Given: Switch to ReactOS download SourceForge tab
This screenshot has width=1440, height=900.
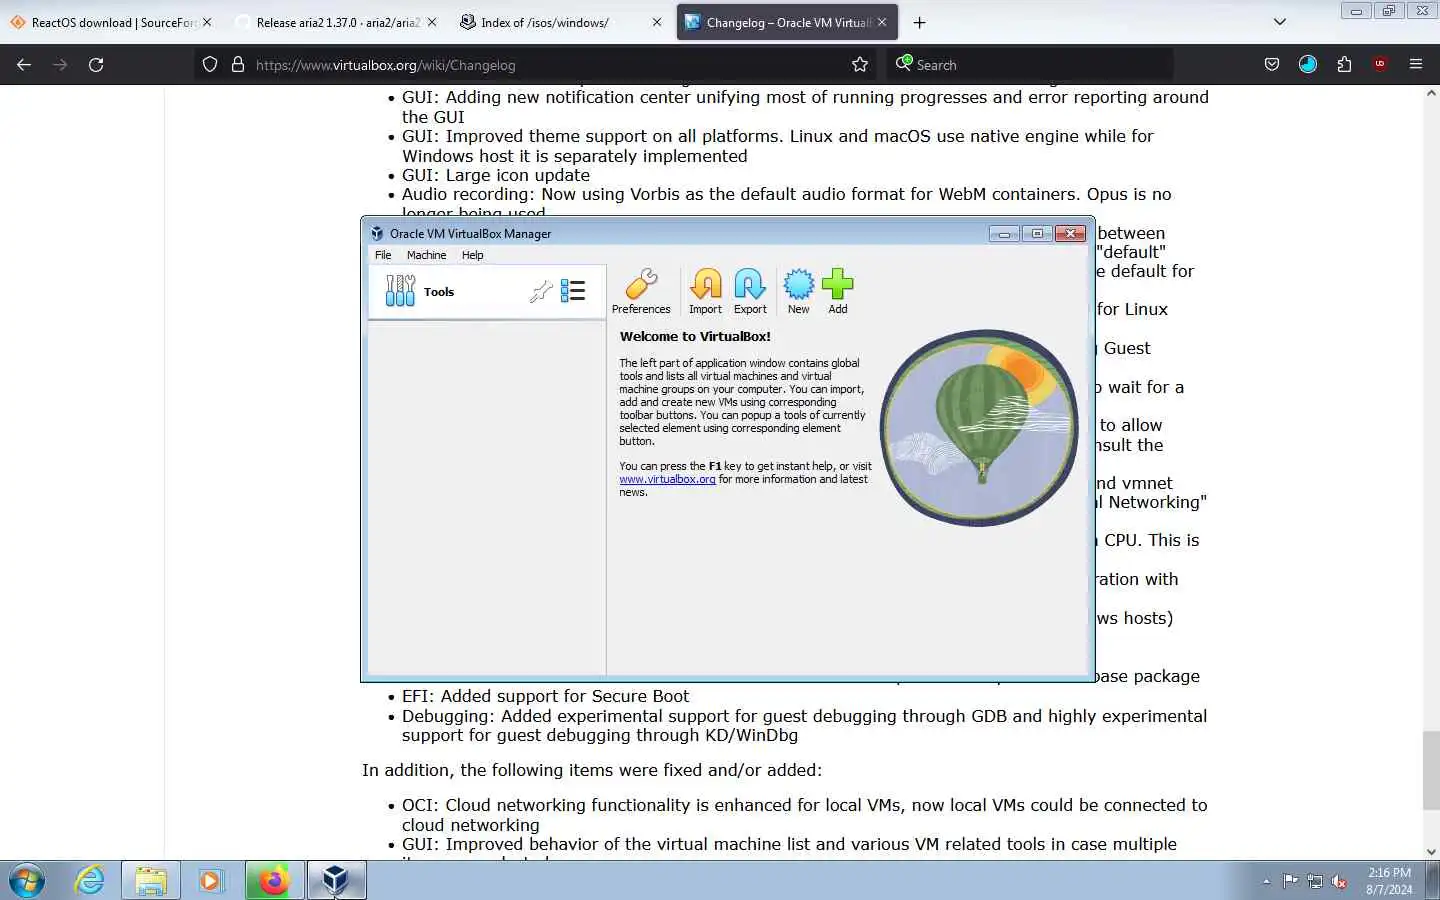Looking at the screenshot, I should [x=112, y=22].
